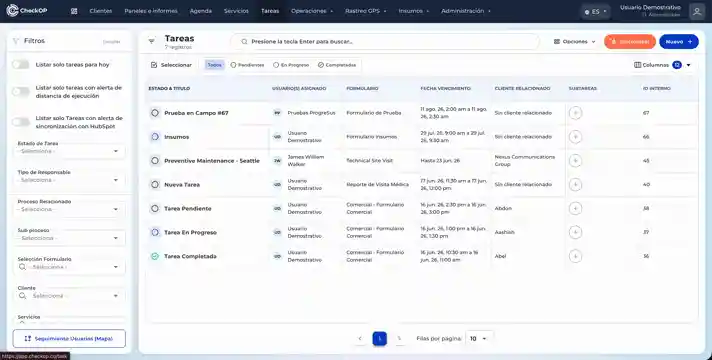This screenshot has height=360, width=712.
Task: Select the Pendientes filter option
Action: tap(247, 65)
